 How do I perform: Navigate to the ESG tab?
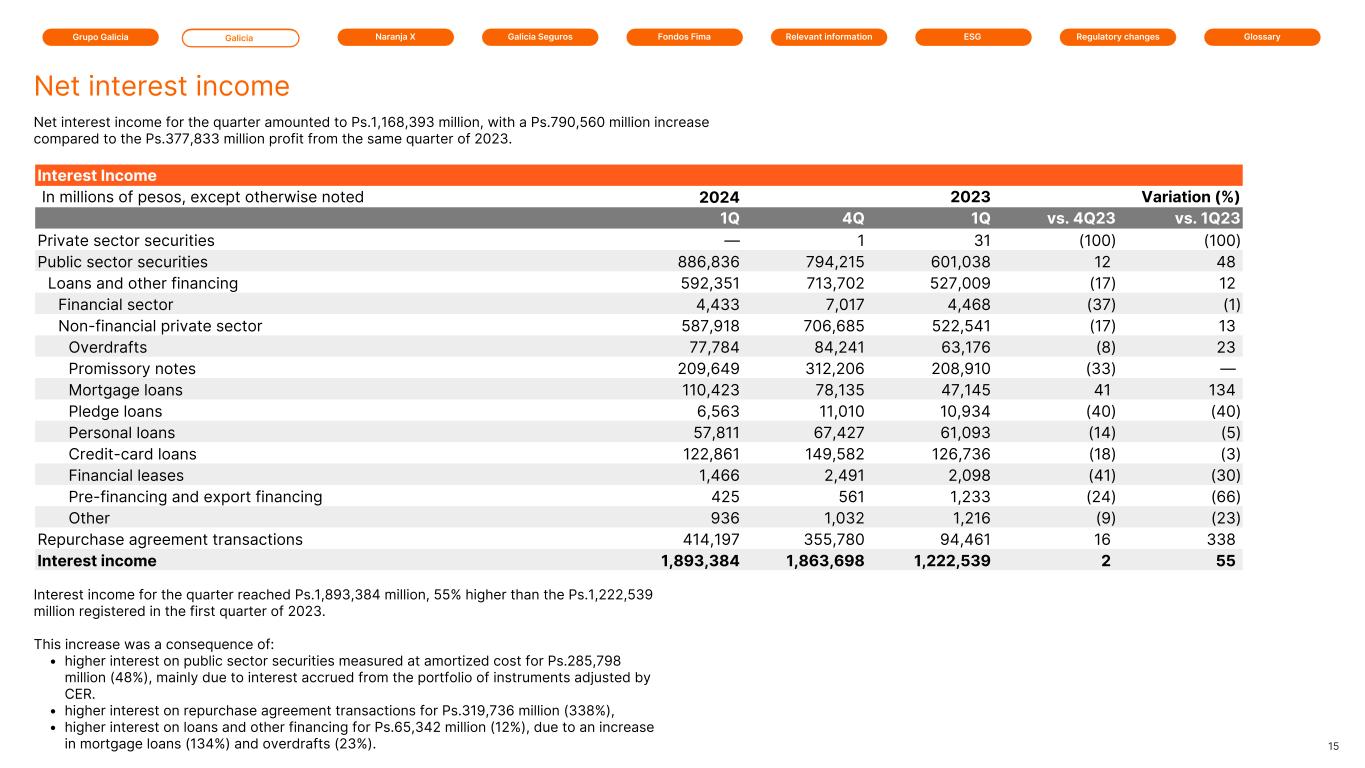[x=973, y=37]
